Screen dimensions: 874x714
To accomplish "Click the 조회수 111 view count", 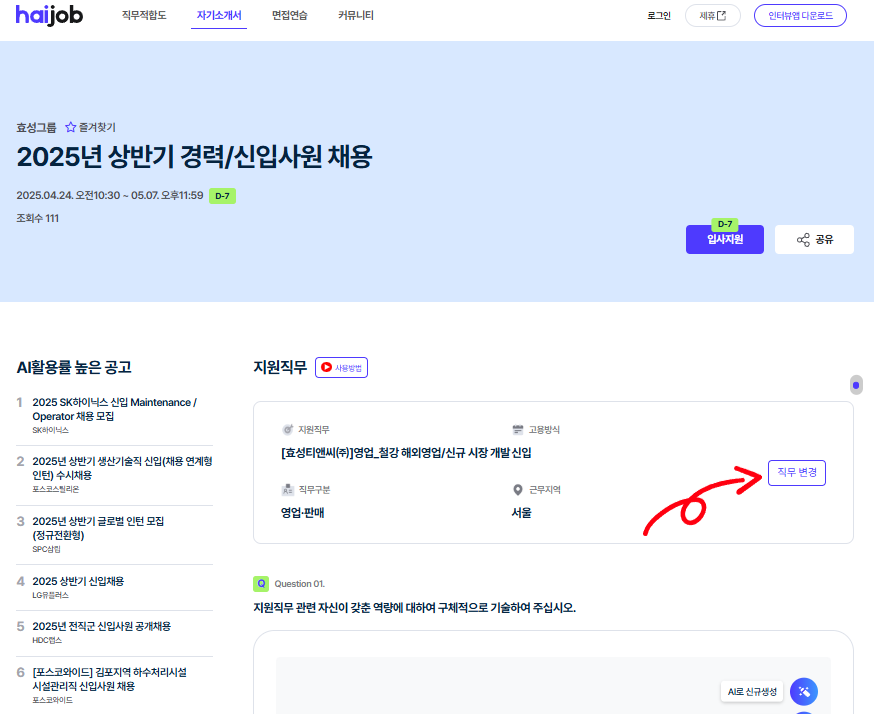I will (37, 218).
